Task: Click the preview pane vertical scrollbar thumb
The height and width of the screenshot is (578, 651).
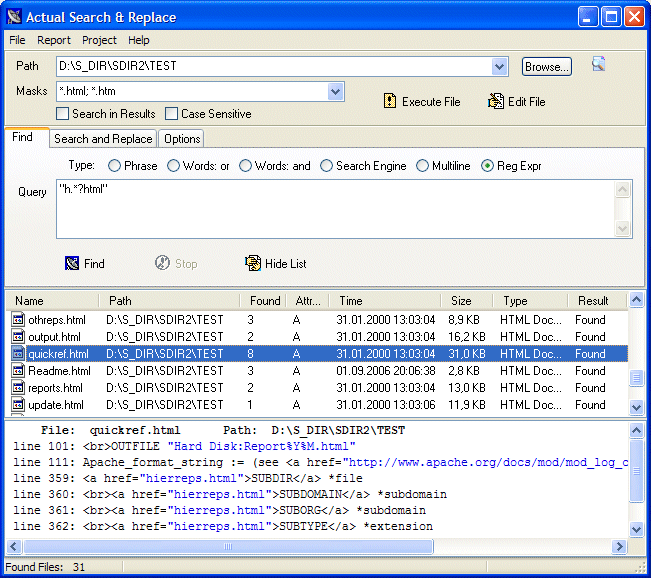Action: click(636, 472)
